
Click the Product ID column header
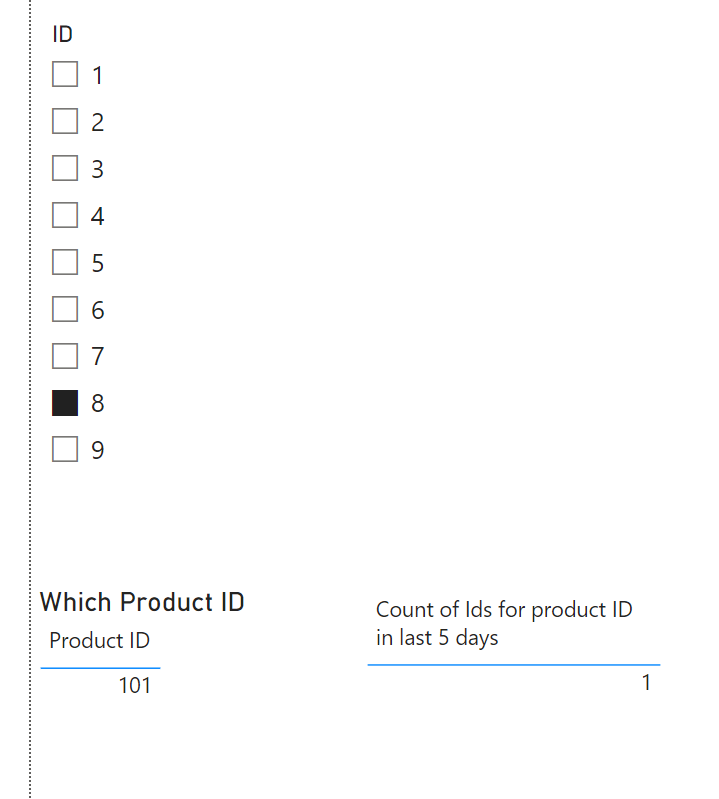[99, 641]
